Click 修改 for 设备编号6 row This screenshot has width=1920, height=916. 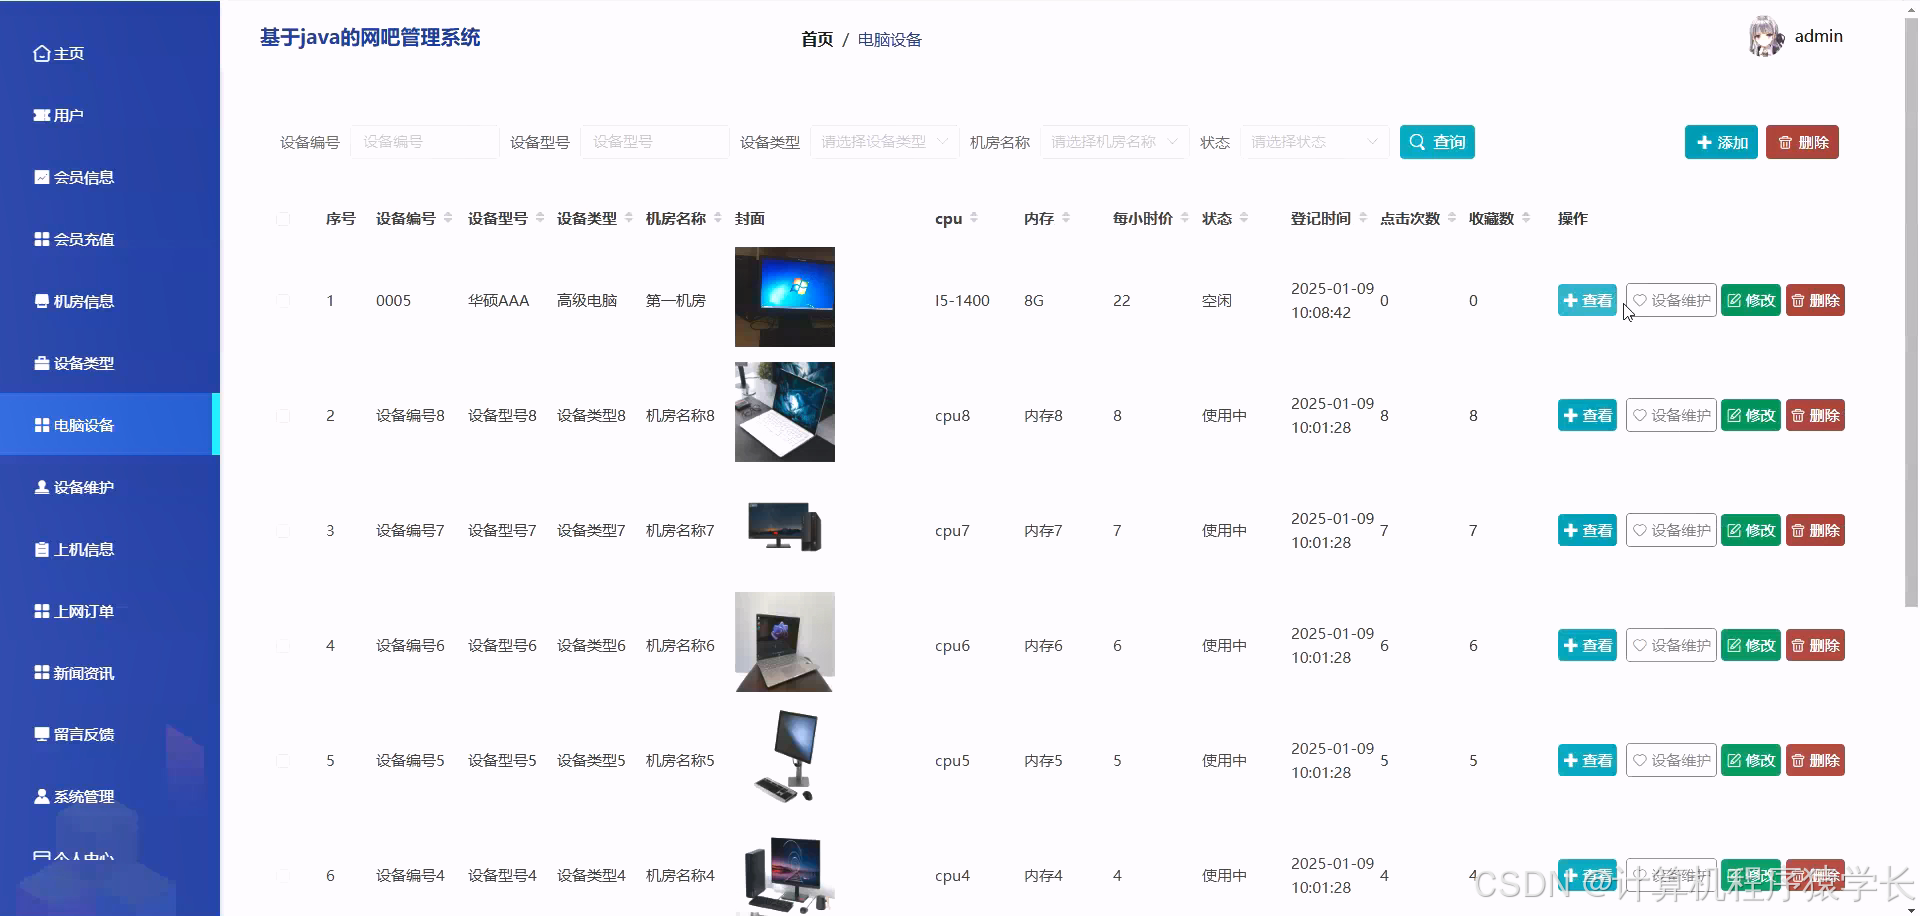[1751, 645]
